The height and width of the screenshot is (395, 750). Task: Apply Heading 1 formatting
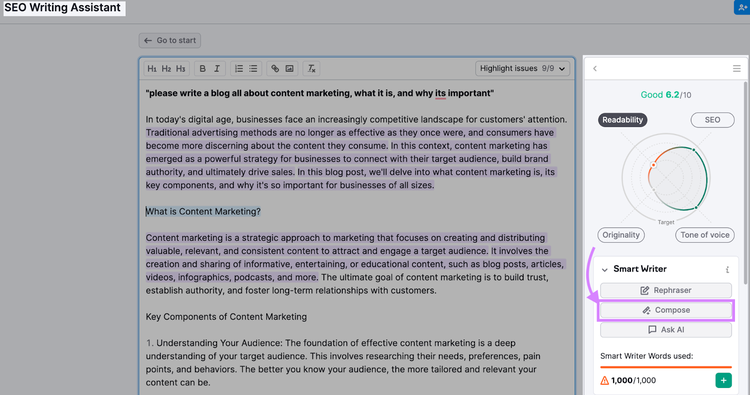click(x=152, y=69)
